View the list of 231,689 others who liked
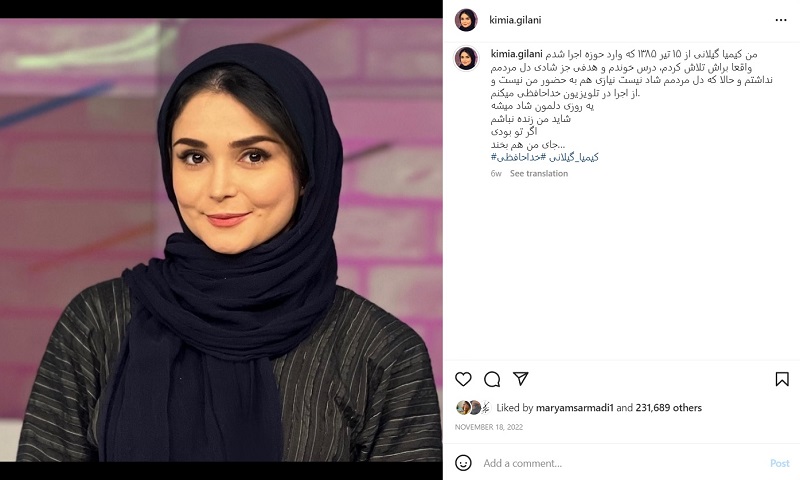The width and height of the screenshot is (800, 480). pyautogui.click(x=668, y=408)
